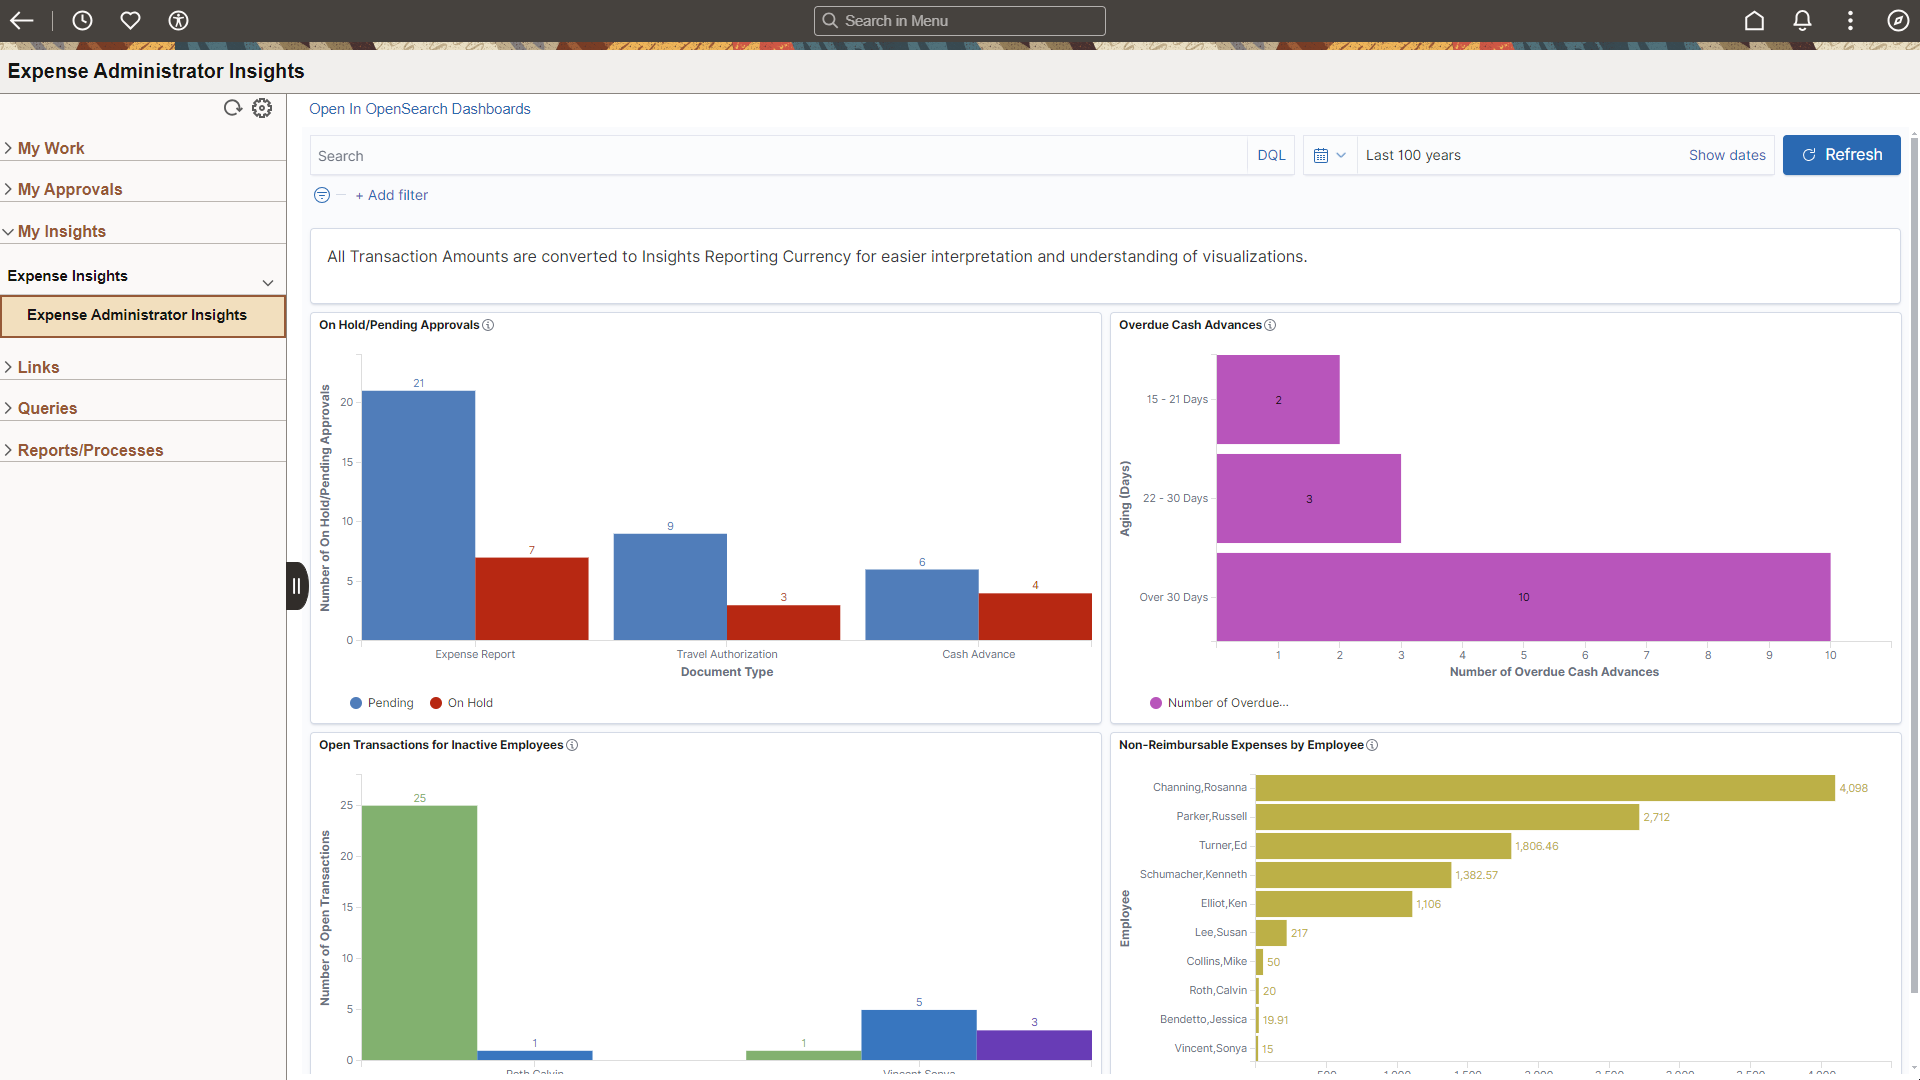Open In OpenSearch Dashboards link
The image size is (1920, 1080).
point(419,109)
